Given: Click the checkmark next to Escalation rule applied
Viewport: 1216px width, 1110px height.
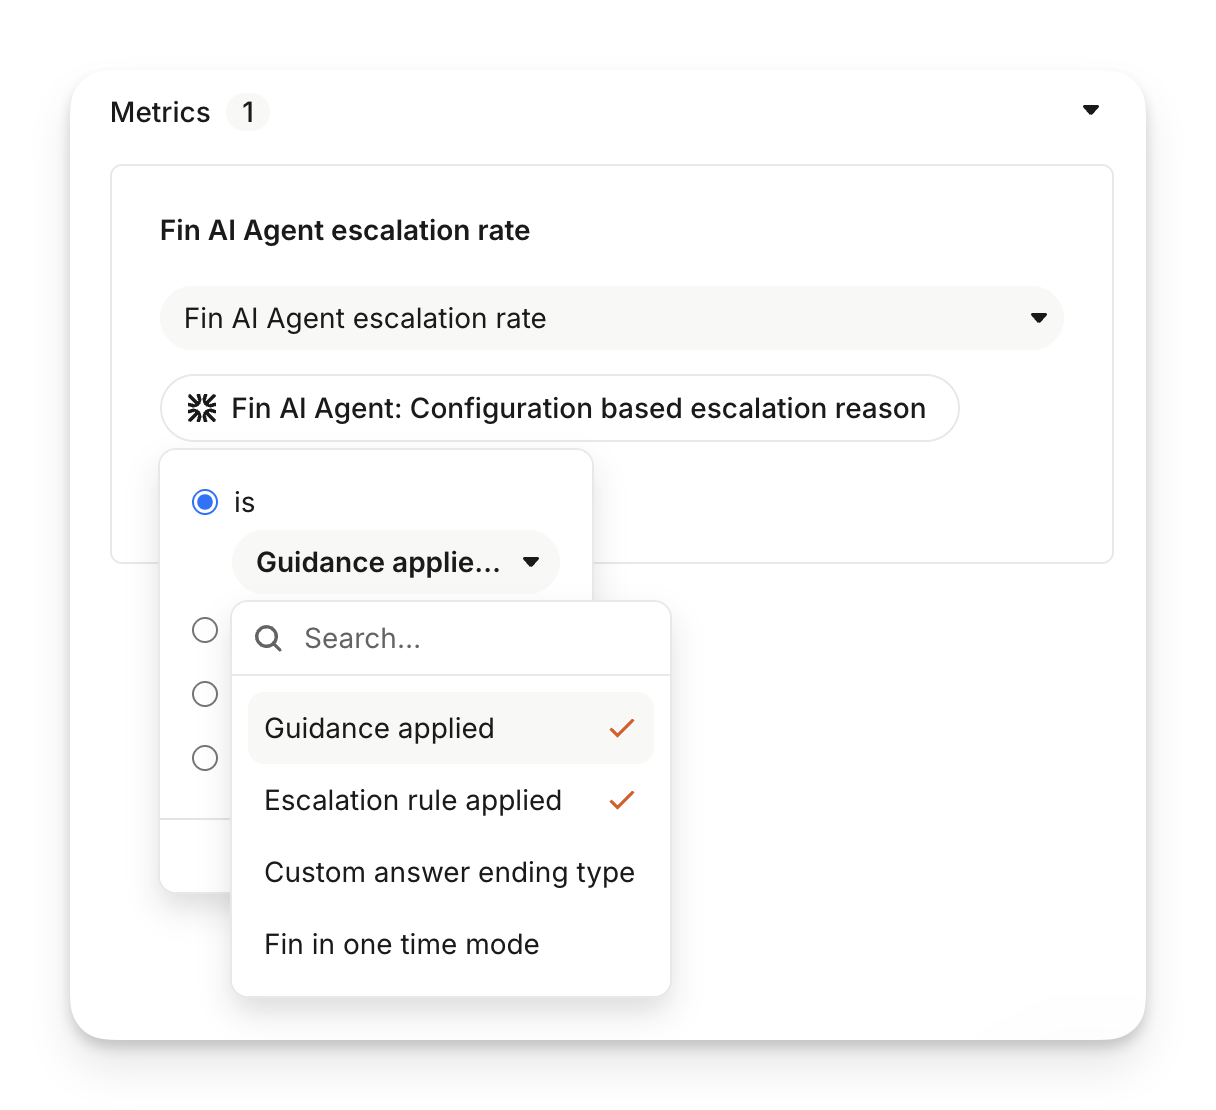Looking at the screenshot, I should (622, 800).
